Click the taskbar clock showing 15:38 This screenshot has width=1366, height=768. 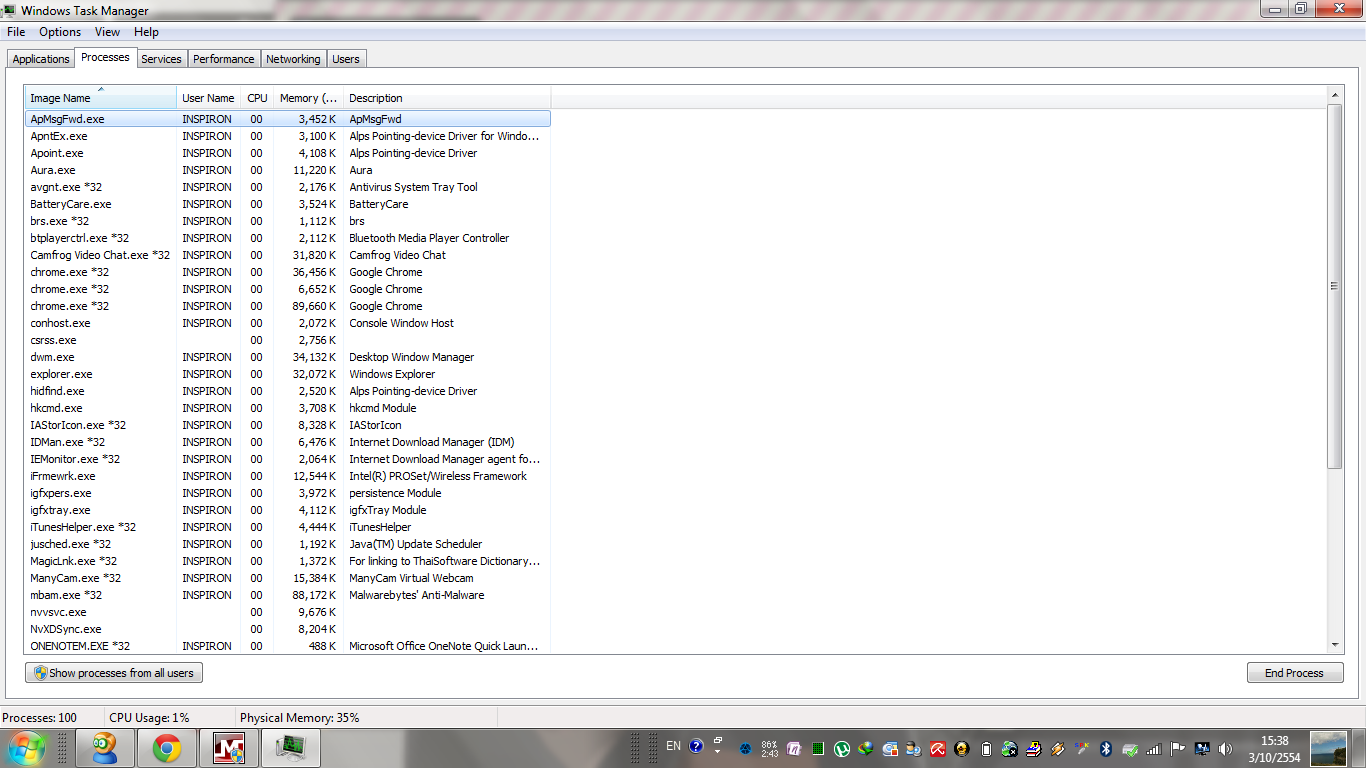pyautogui.click(x=1274, y=748)
